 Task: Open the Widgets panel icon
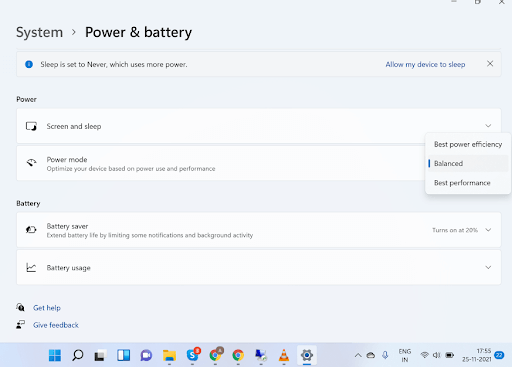123,355
